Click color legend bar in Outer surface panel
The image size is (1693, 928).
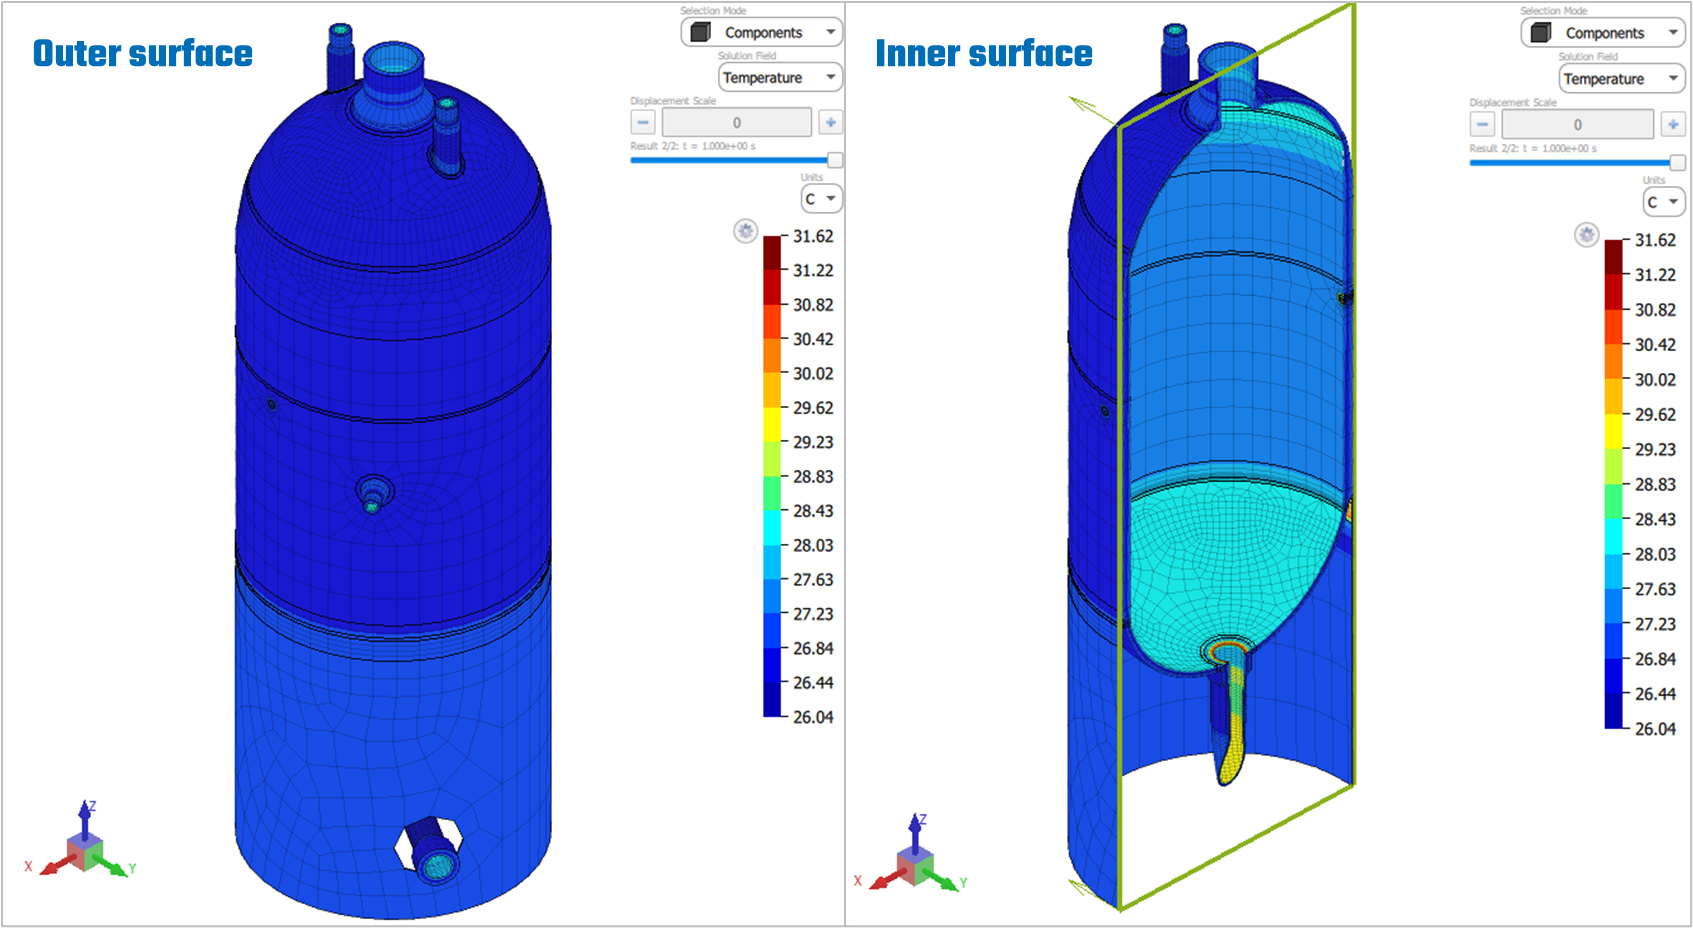point(772,476)
